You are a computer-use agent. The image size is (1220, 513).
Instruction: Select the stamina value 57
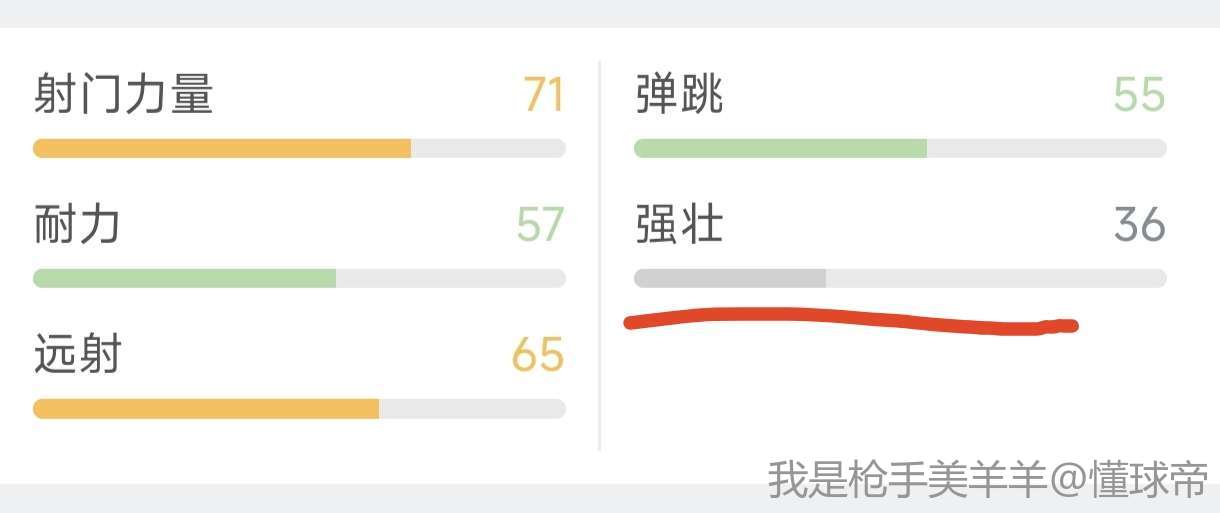click(x=540, y=225)
